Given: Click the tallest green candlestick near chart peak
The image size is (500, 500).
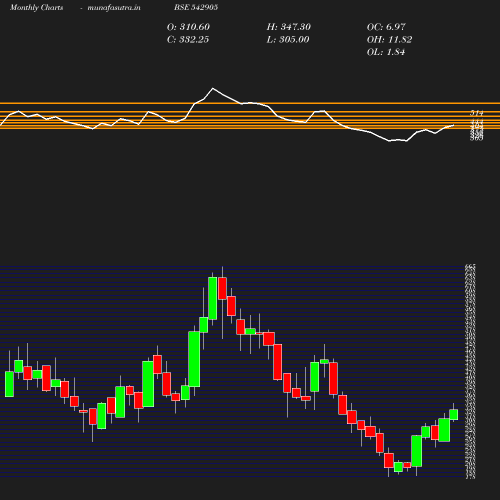Looking at the screenshot, I should (194, 359).
